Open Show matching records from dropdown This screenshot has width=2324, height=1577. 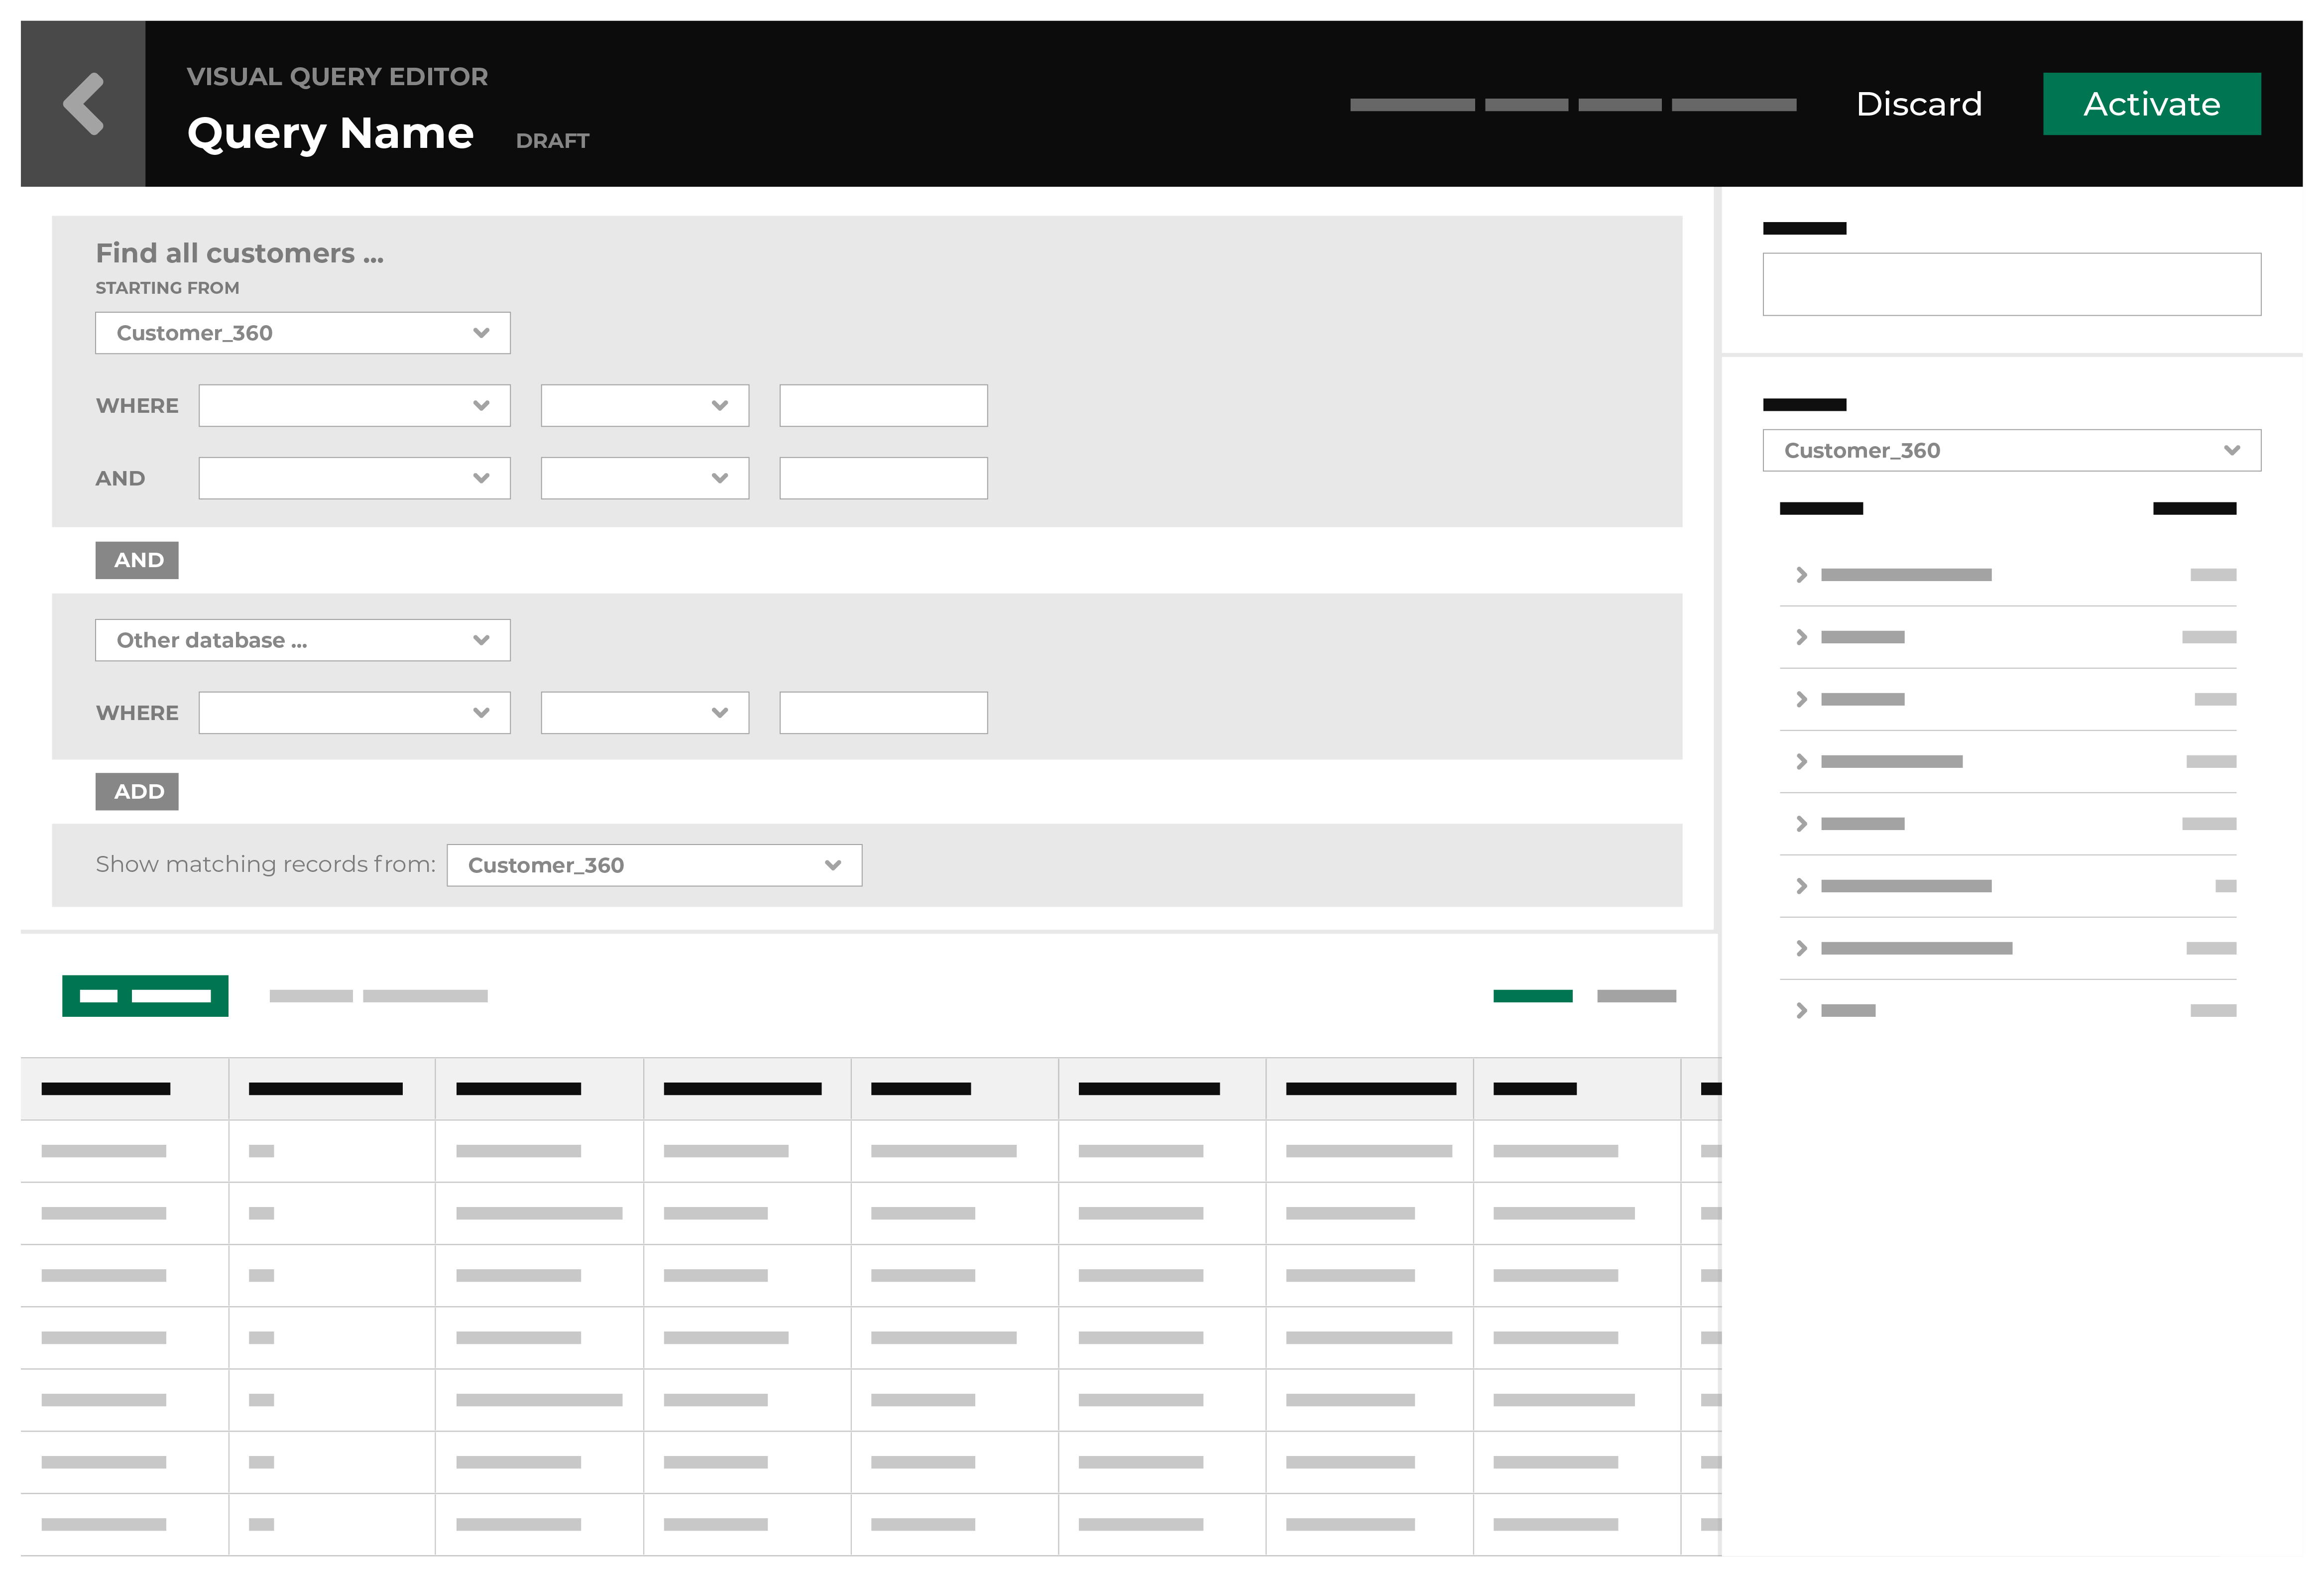click(x=654, y=865)
